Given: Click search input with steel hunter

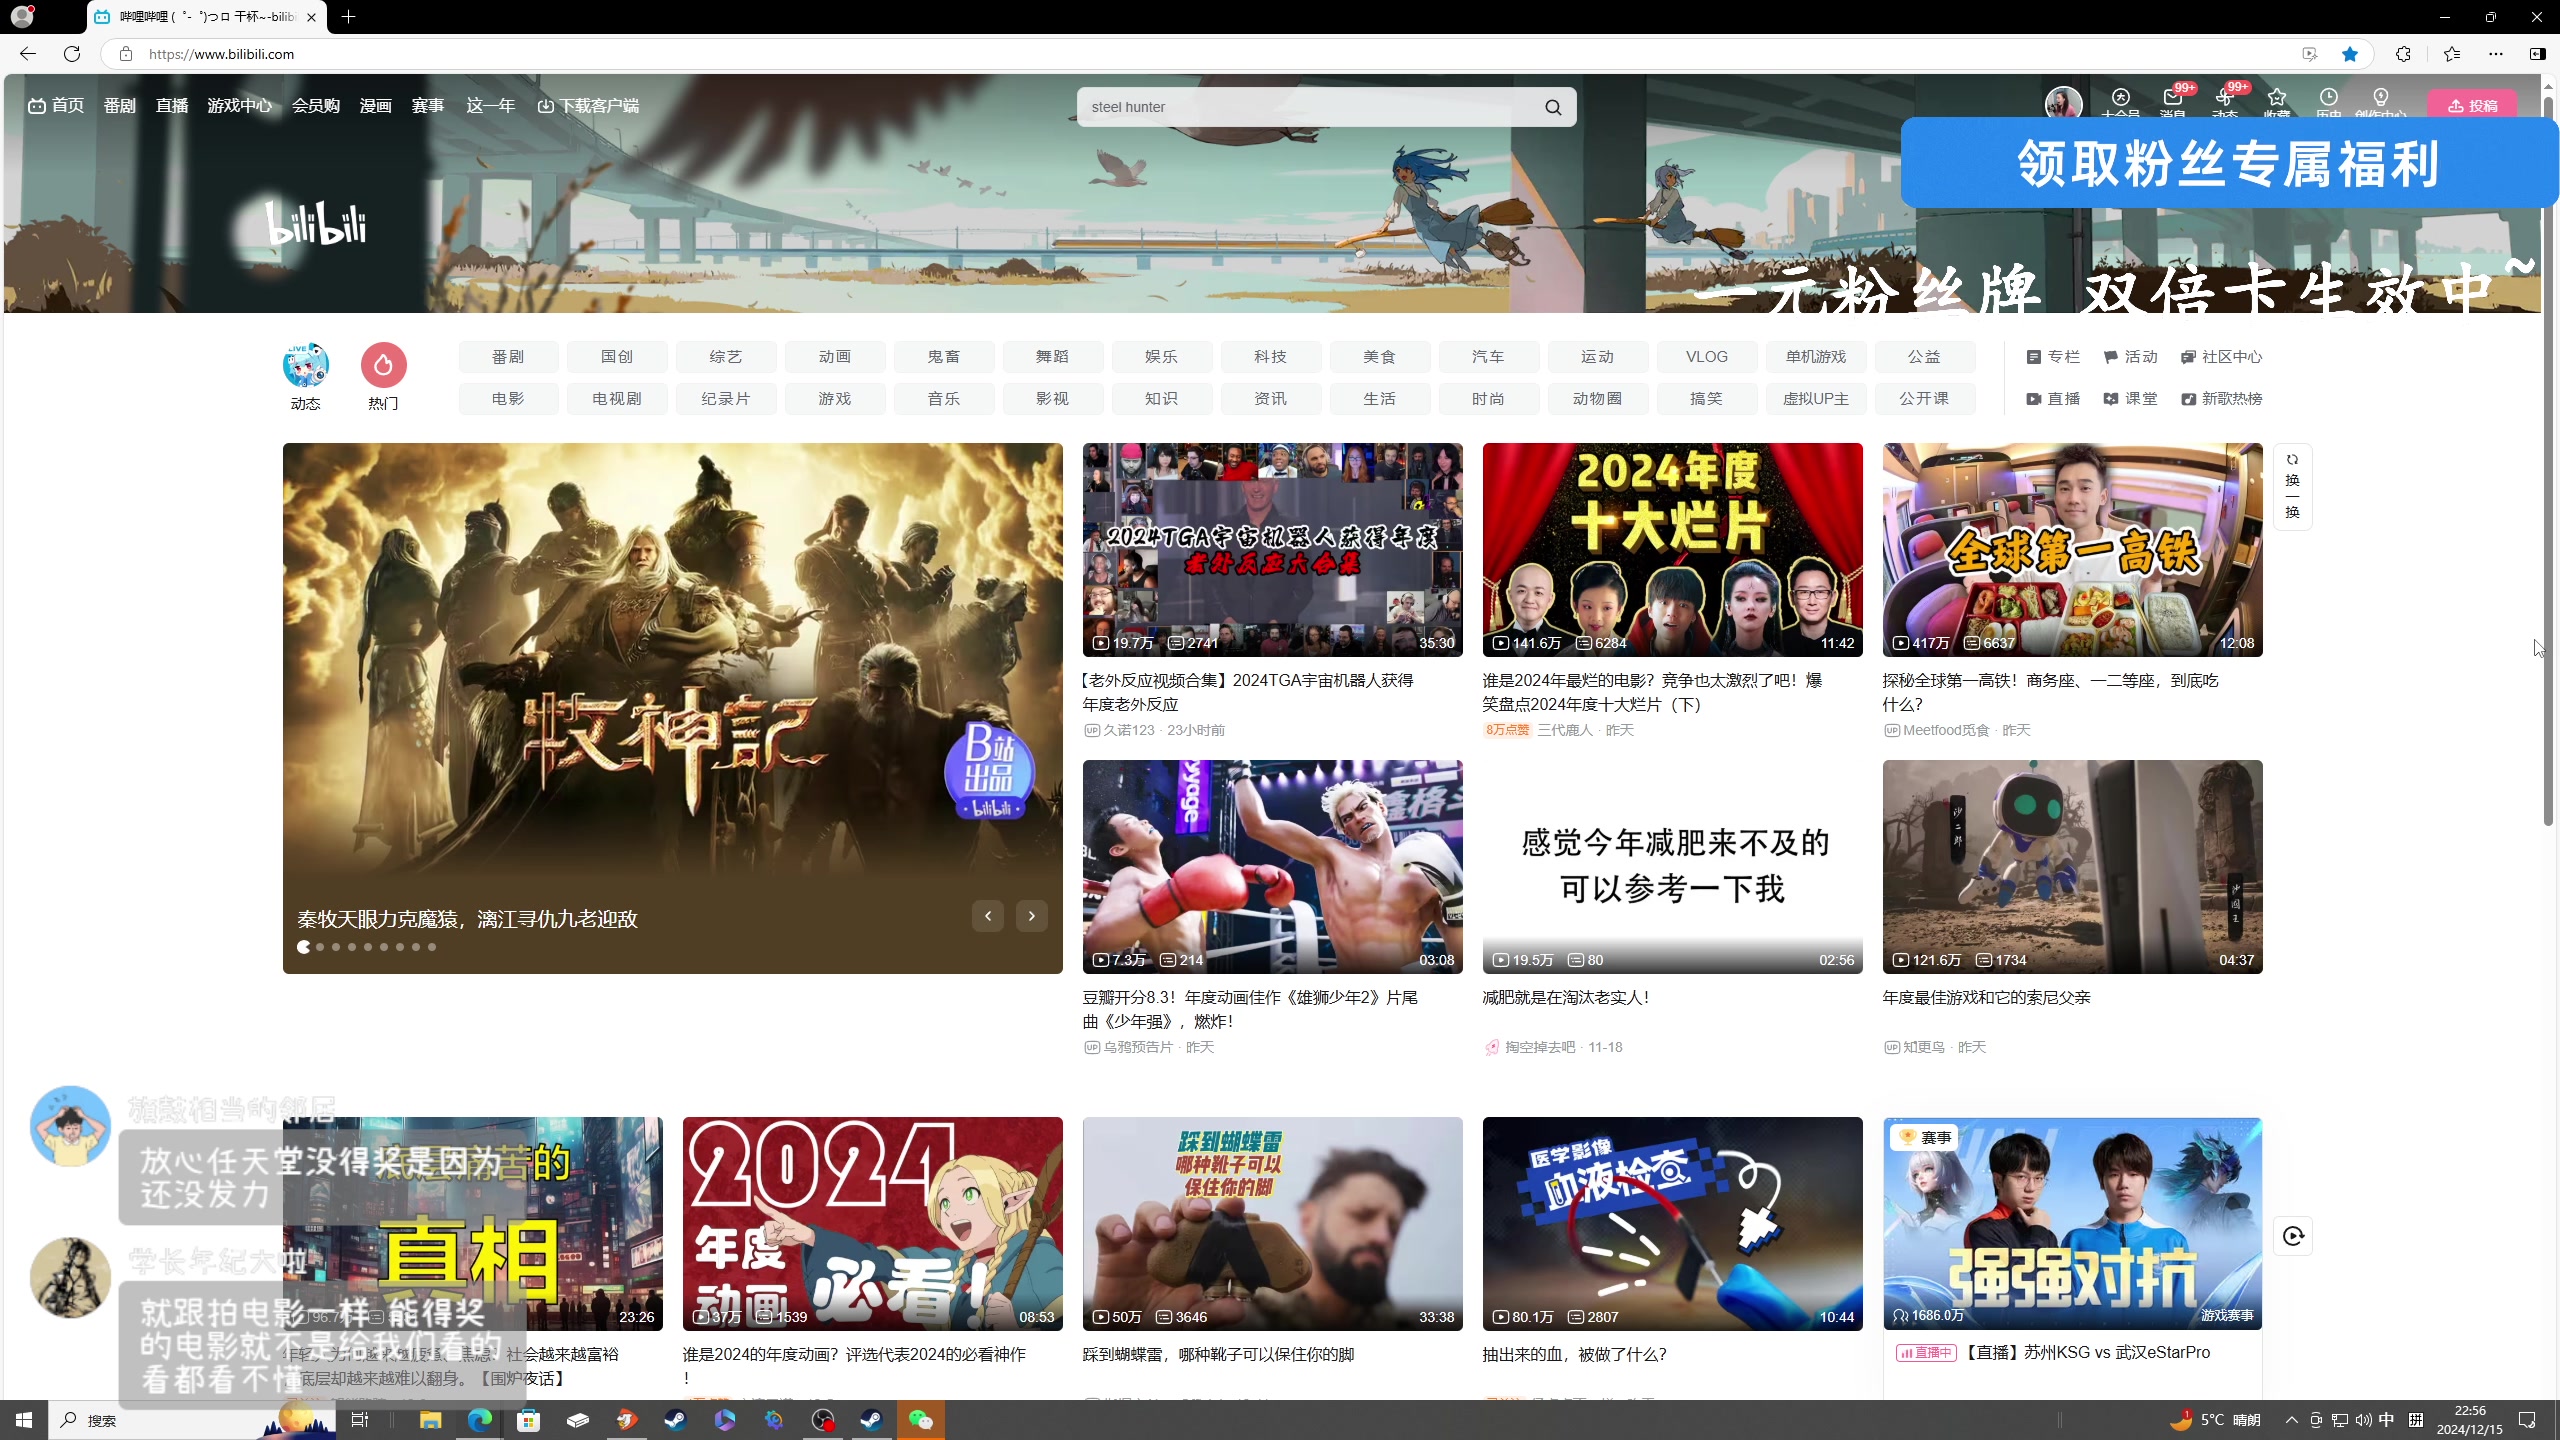Looking at the screenshot, I should (1308, 107).
